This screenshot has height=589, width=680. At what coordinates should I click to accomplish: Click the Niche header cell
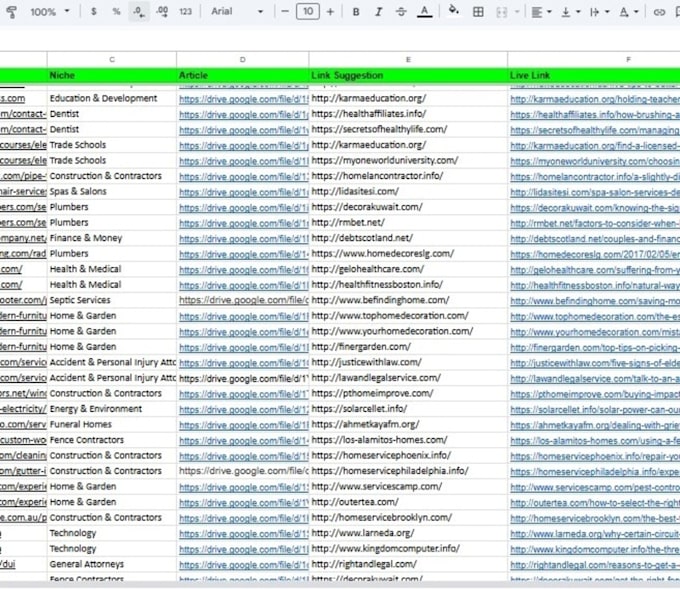coord(112,75)
